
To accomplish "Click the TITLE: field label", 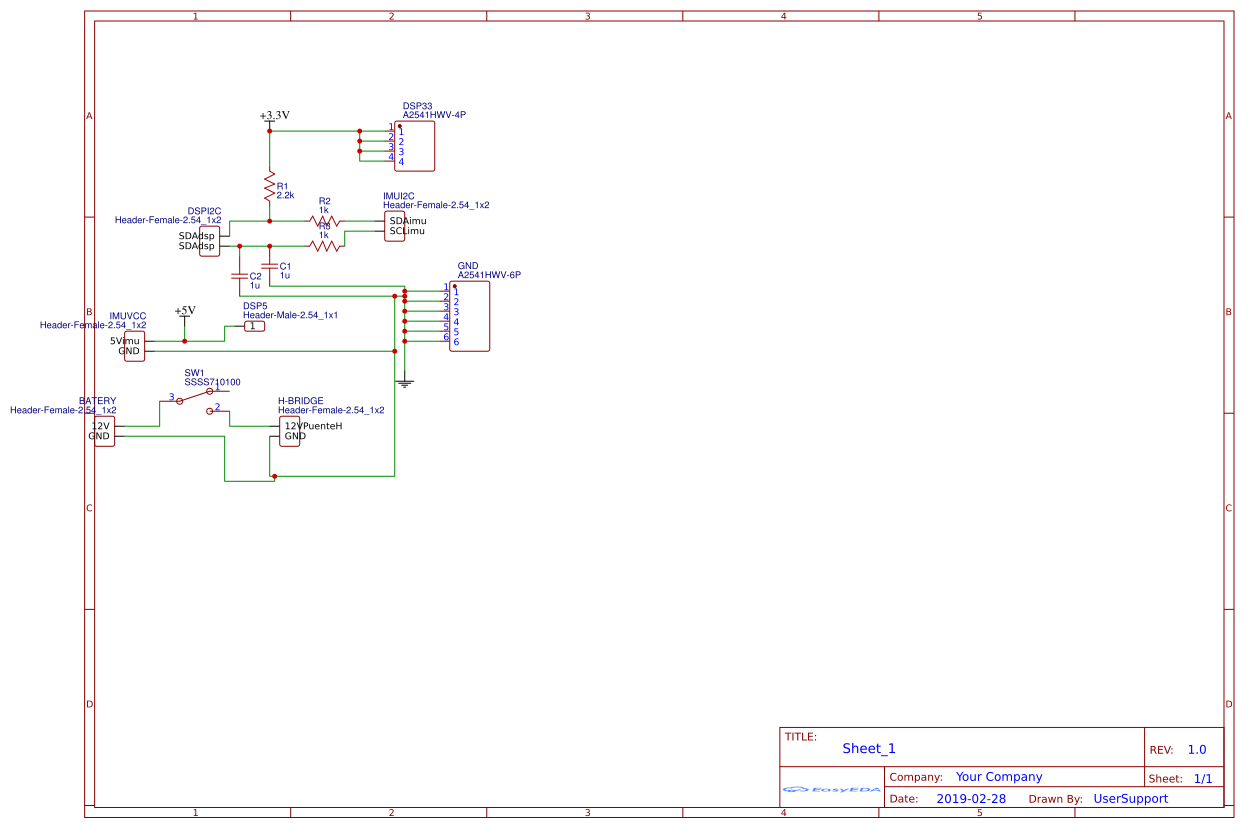I will pos(801,737).
